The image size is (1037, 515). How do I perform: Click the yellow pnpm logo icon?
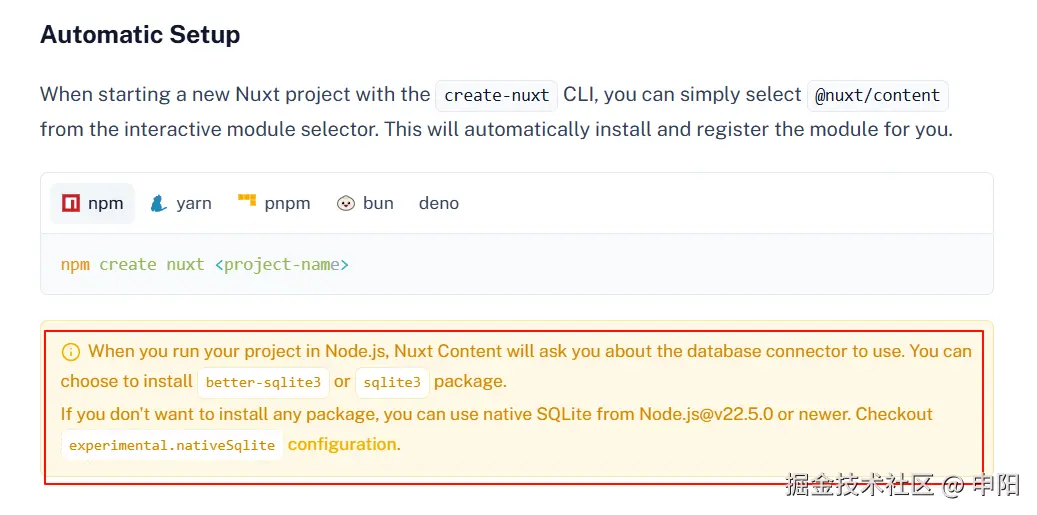coord(247,202)
